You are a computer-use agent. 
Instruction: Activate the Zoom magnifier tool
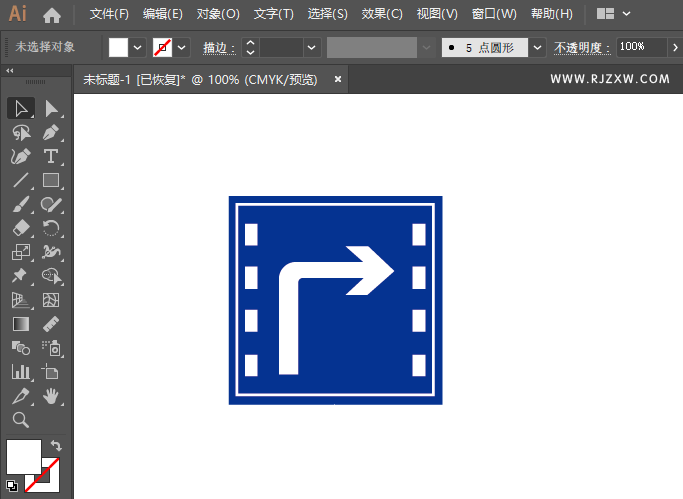[20, 421]
